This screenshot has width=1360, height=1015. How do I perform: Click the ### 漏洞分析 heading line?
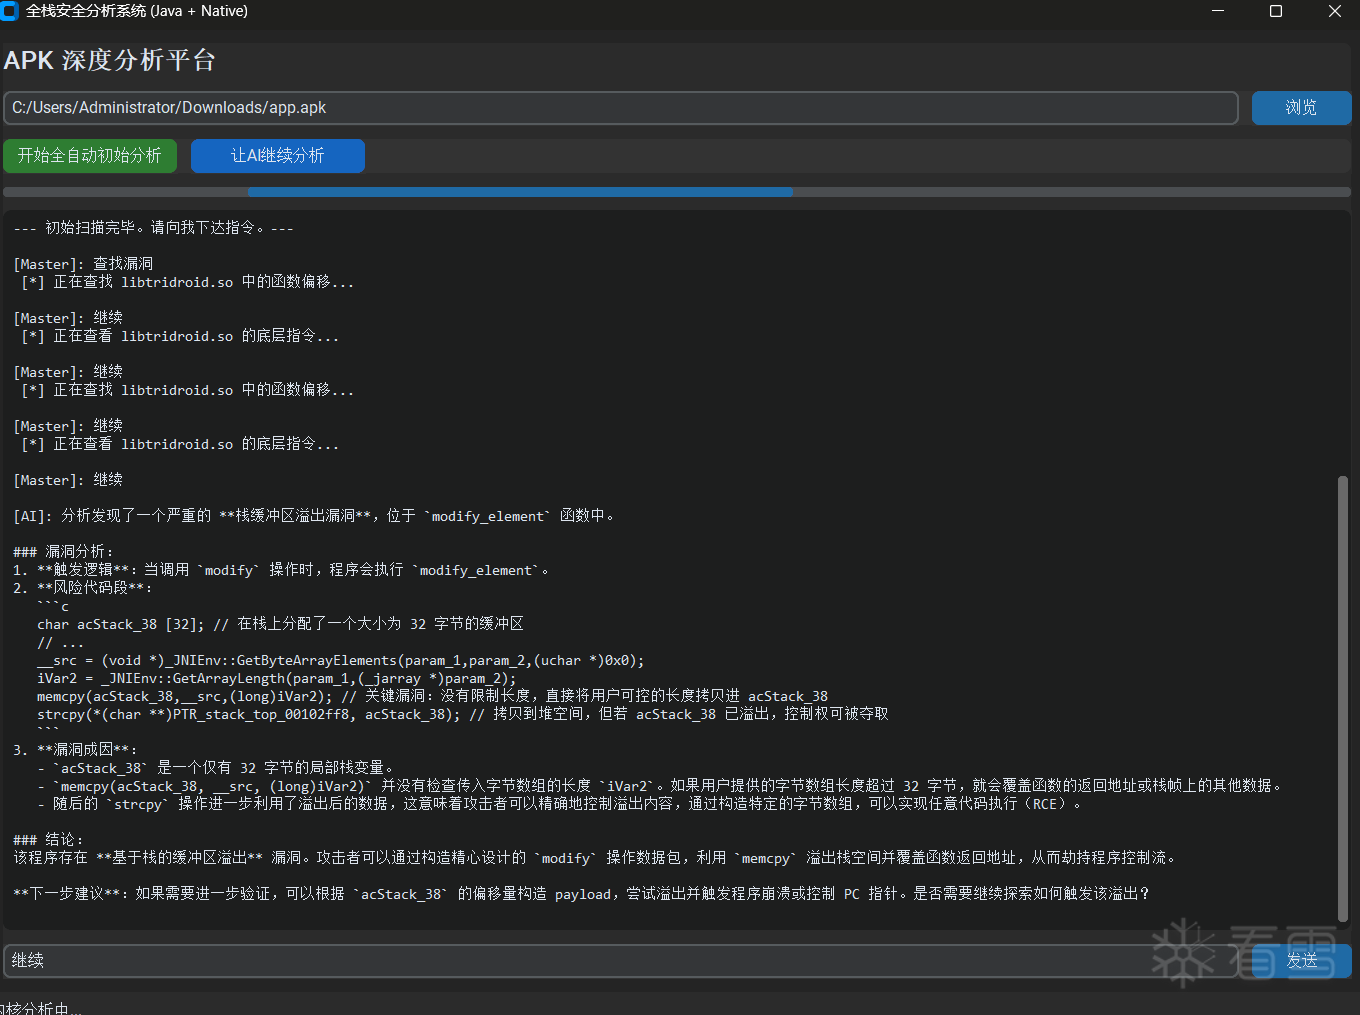pyautogui.click(x=64, y=552)
